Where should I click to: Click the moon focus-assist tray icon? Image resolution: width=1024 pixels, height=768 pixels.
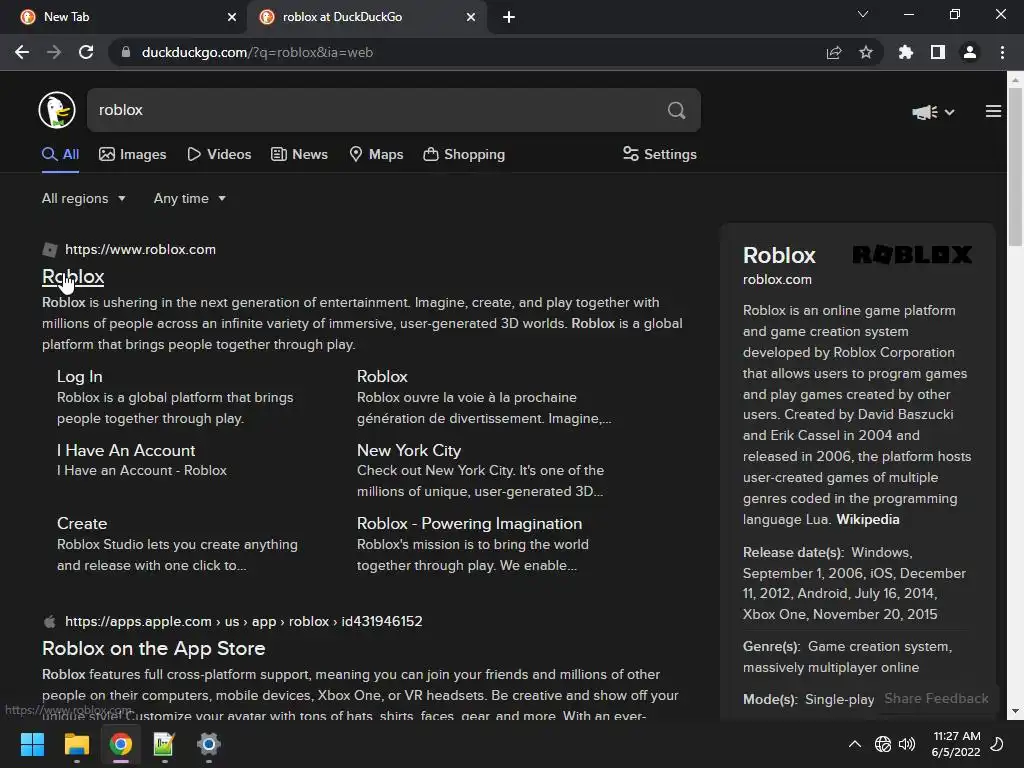(x=997, y=744)
